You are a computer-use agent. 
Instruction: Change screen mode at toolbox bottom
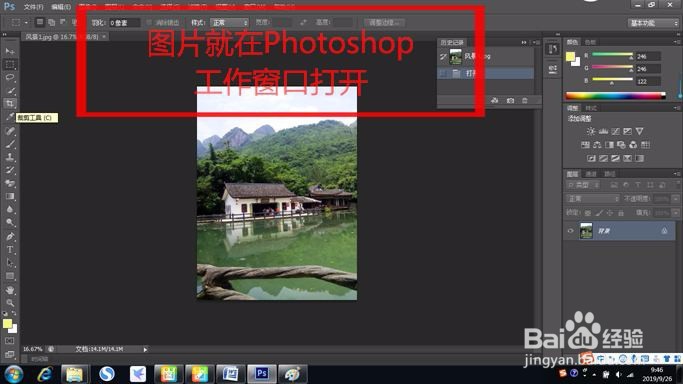pos(10,354)
